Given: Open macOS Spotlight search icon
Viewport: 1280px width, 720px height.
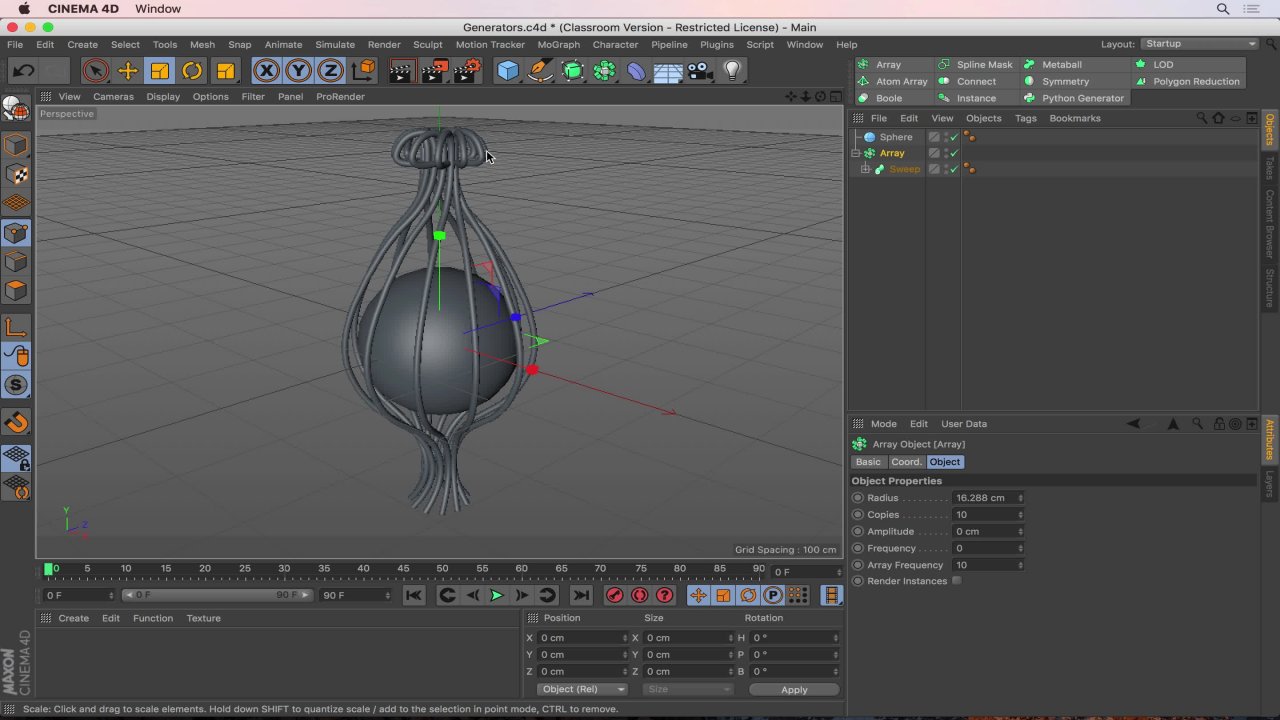Looking at the screenshot, I should (1223, 9).
